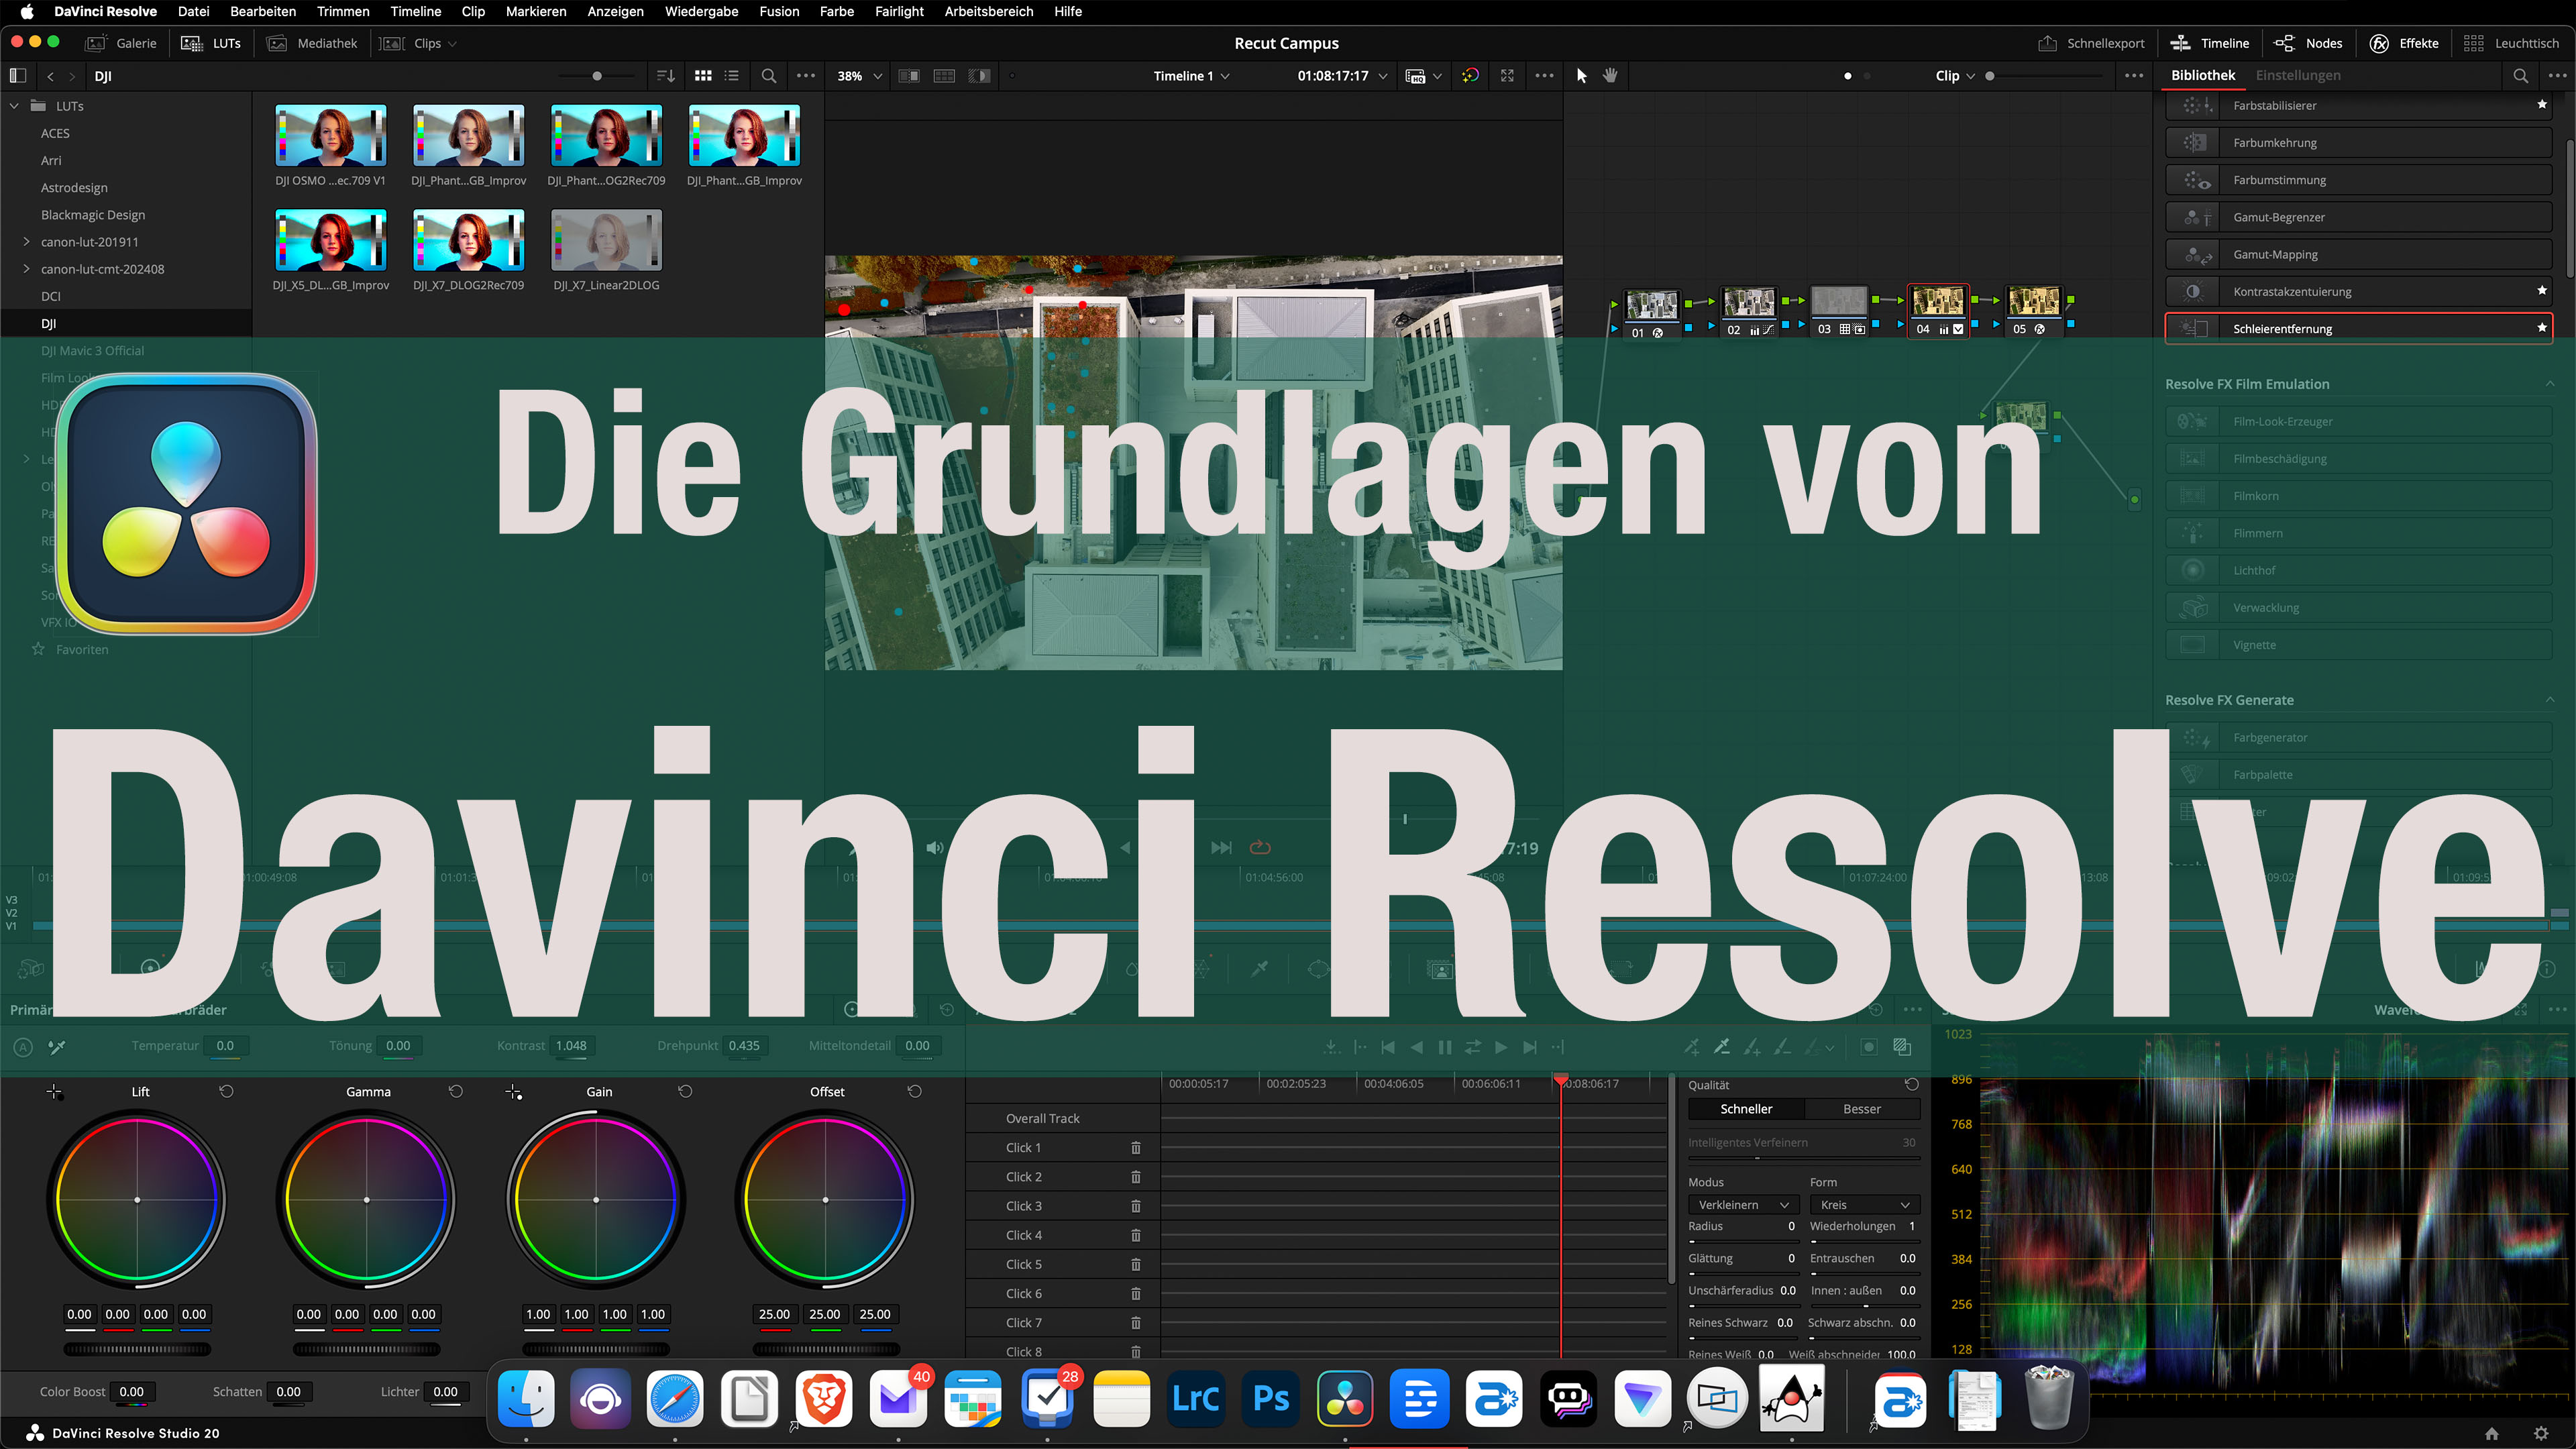Viewport: 2576px width, 1449px height.
Task: Open the Arbeitsbereich menu
Action: [x=989, y=11]
